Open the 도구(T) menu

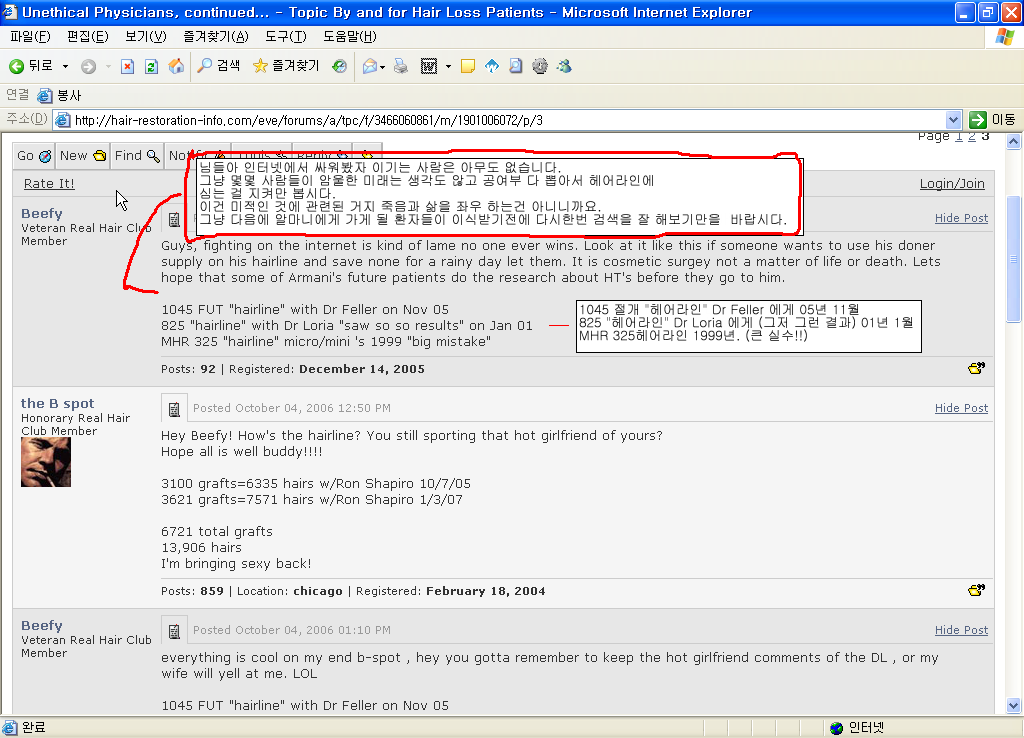pos(285,37)
